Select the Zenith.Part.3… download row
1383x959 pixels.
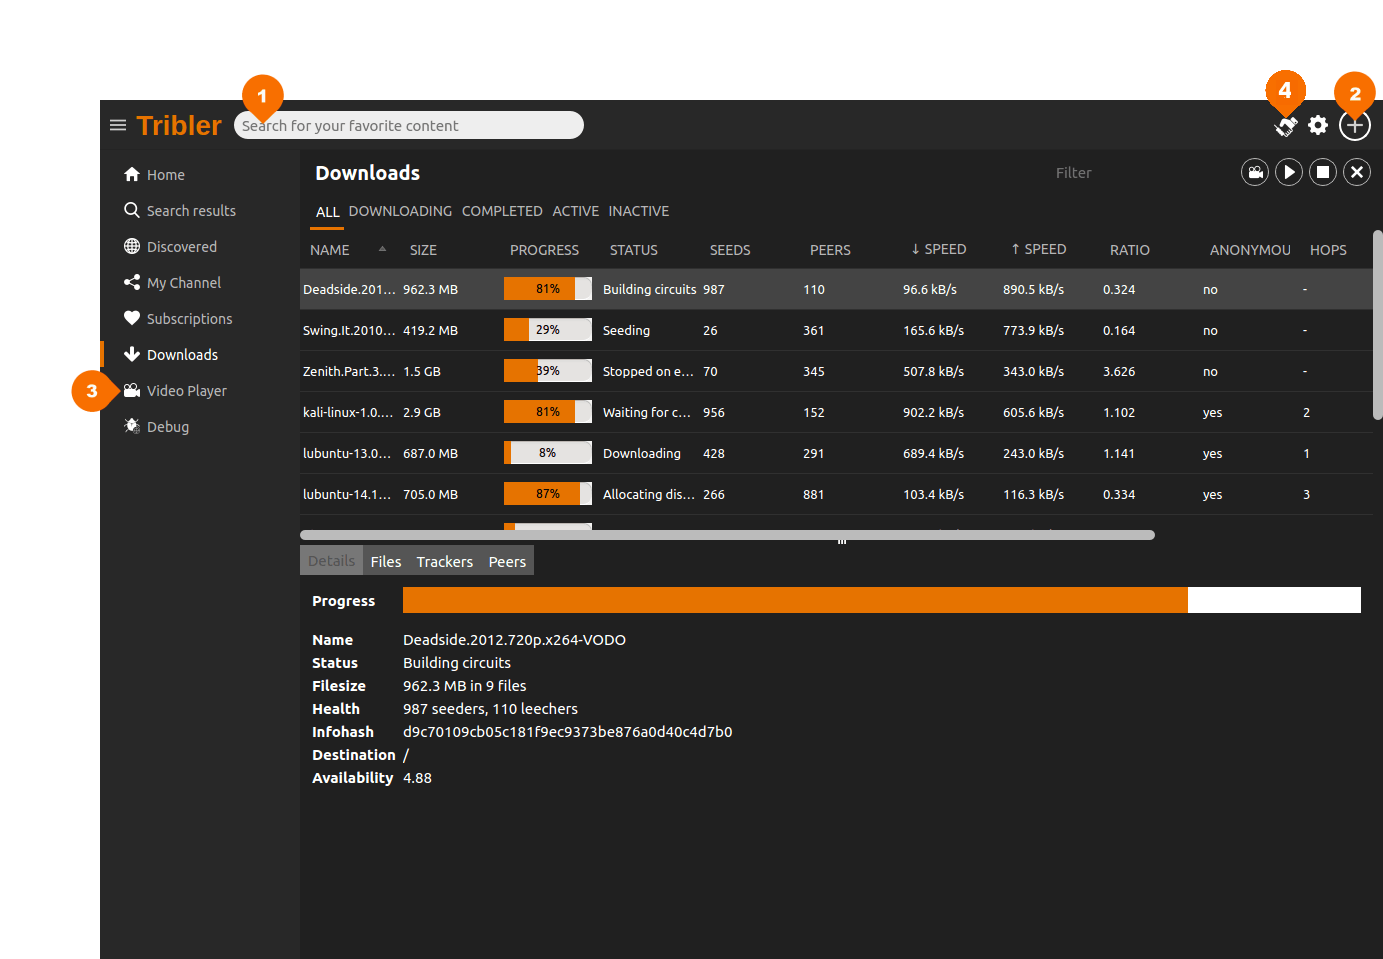836,371
